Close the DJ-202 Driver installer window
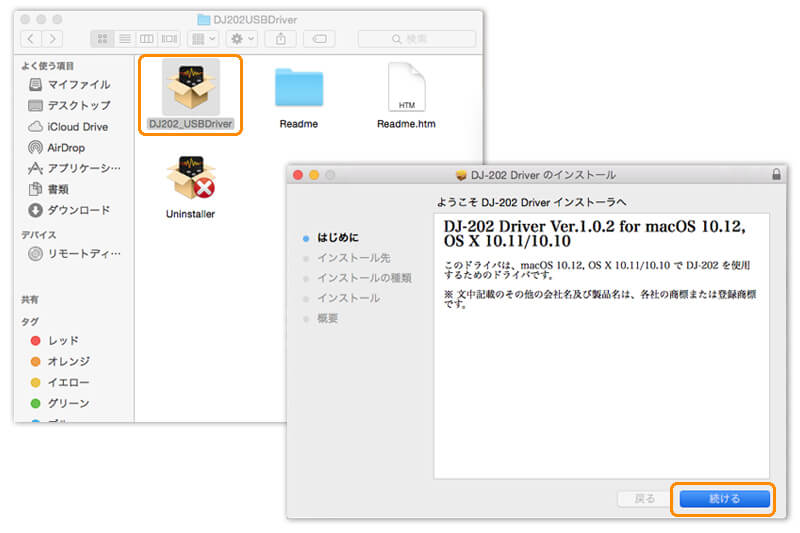This screenshot has height=533, width=800. (298, 175)
